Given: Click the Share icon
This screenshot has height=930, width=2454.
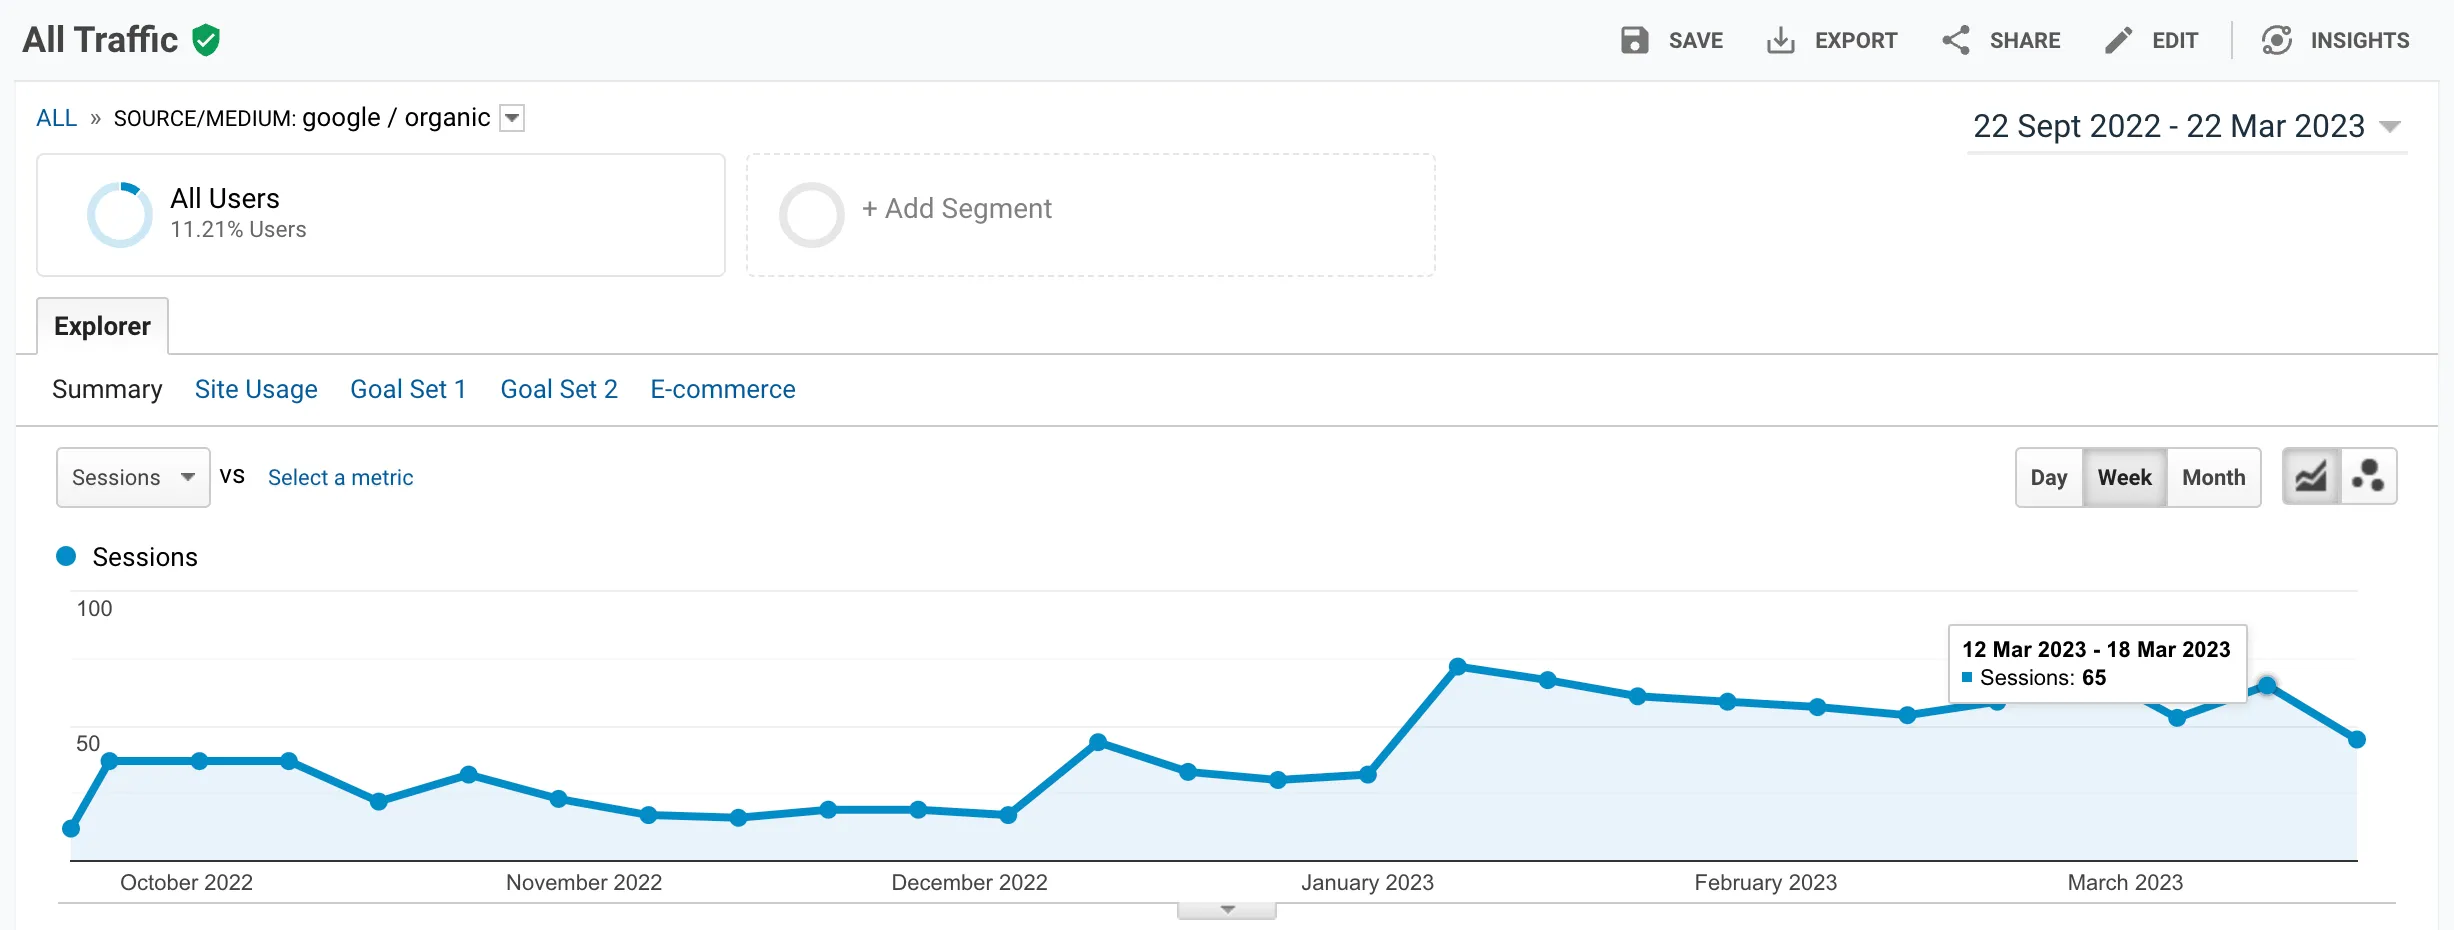Looking at the screenshot, I should [1956, 40].
